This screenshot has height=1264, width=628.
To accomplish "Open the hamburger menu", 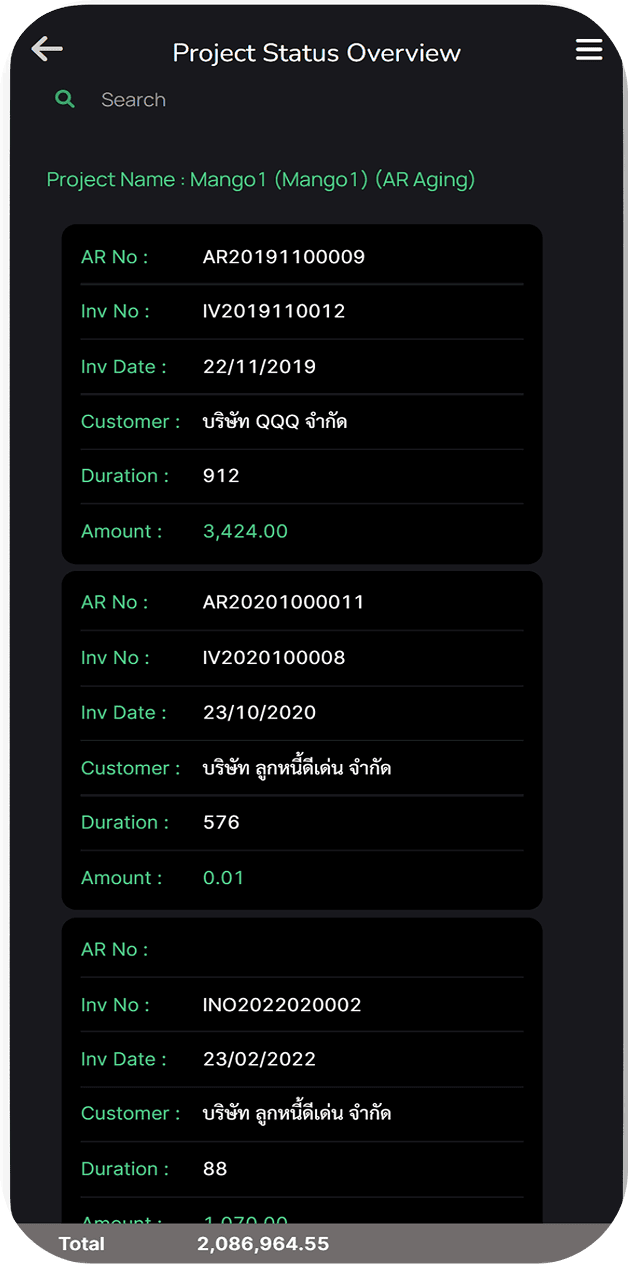I will [589, 49].
